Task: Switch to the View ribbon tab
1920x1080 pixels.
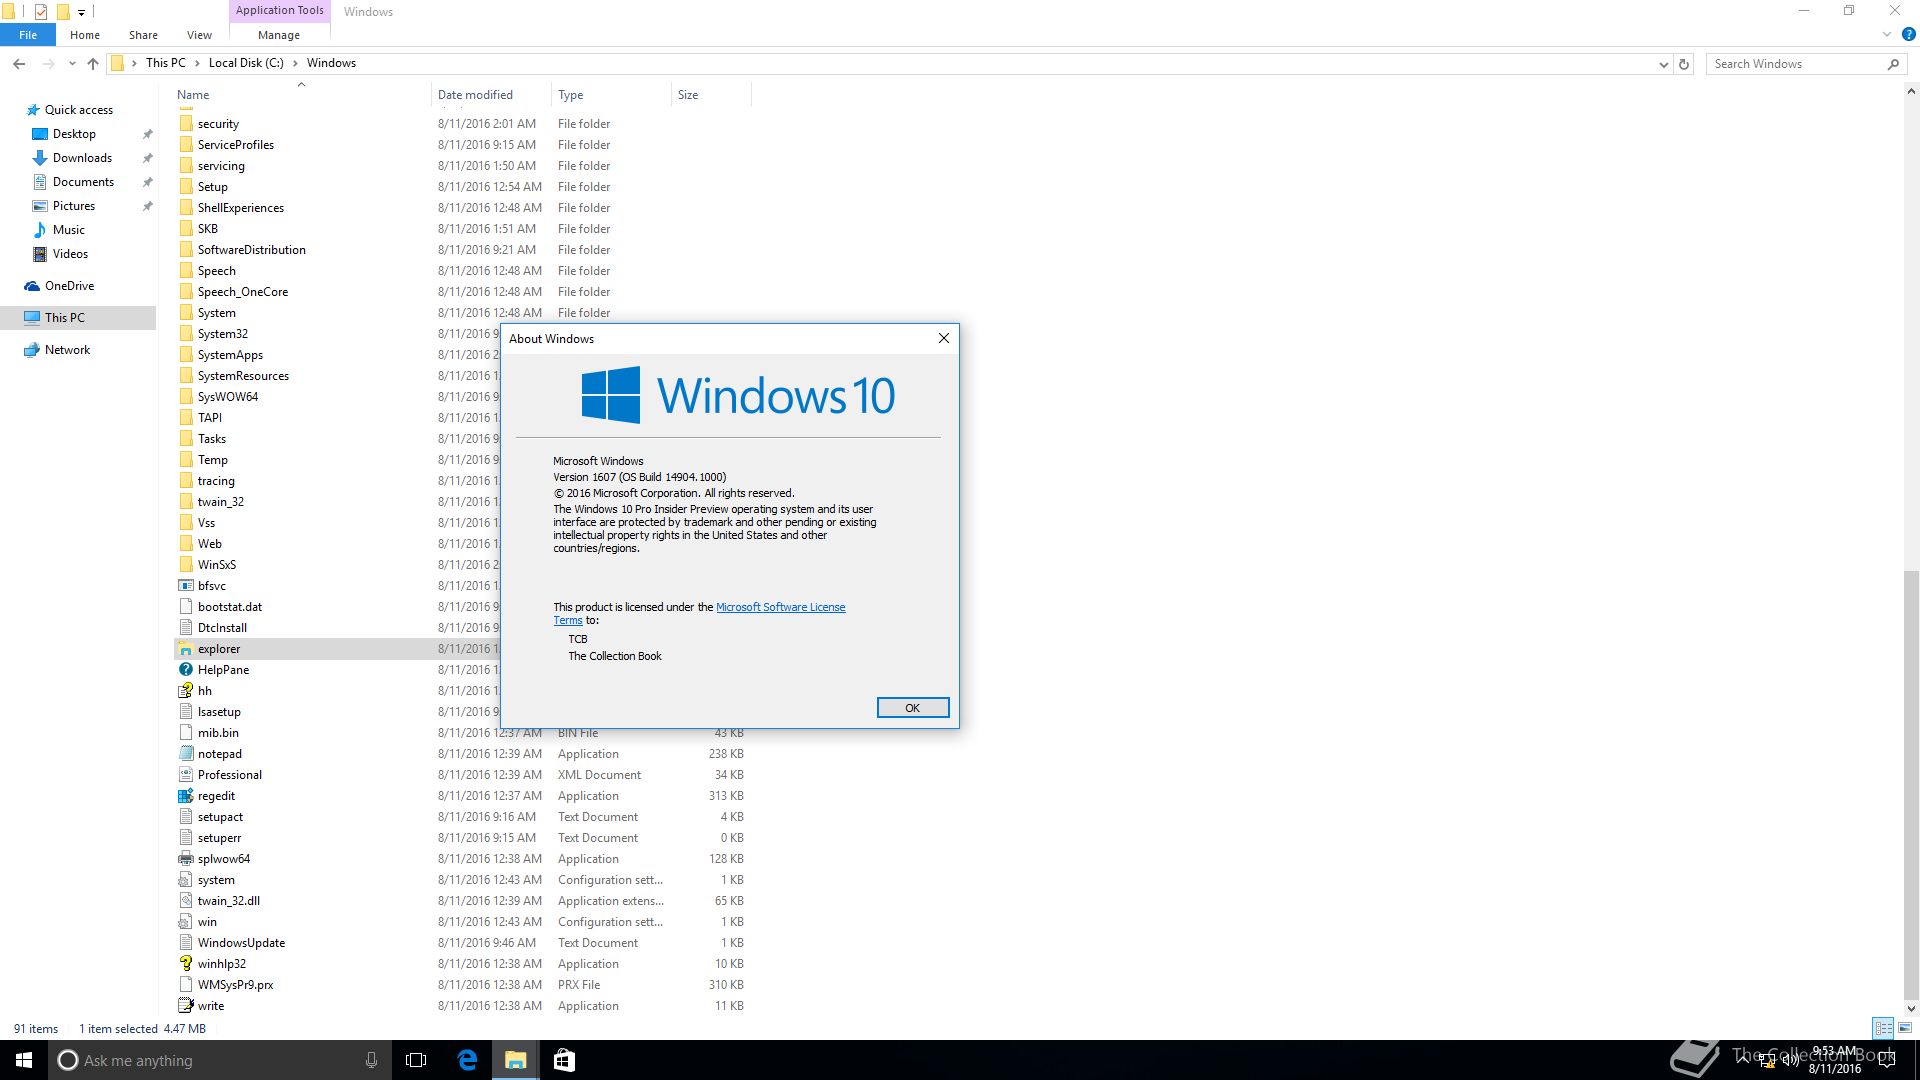Action: coord(199,35)
